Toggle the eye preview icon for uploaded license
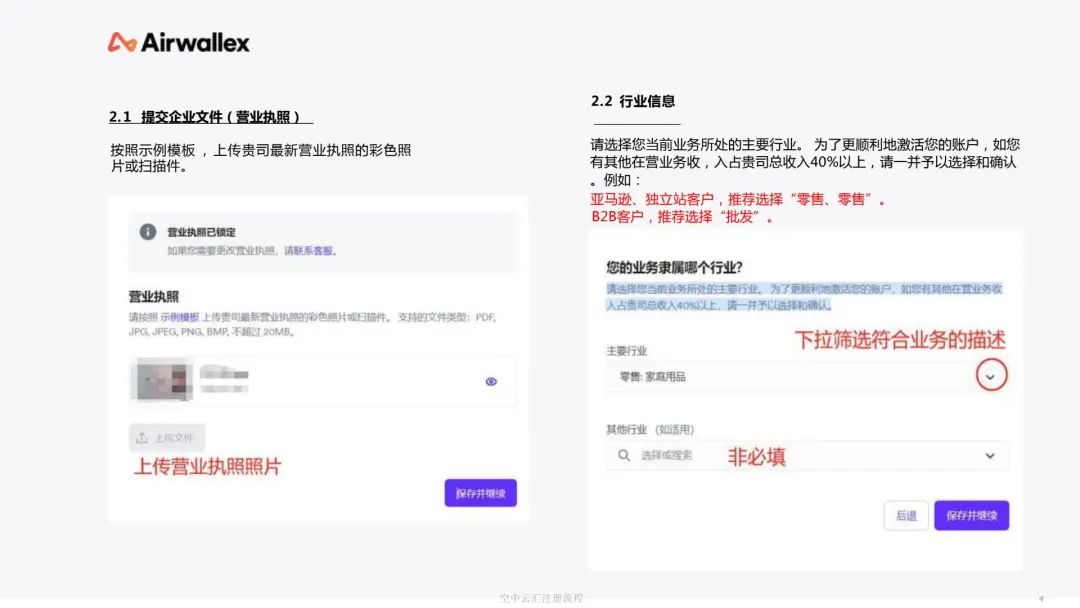This screenshot has height=608, width=1080. [491, 381]
